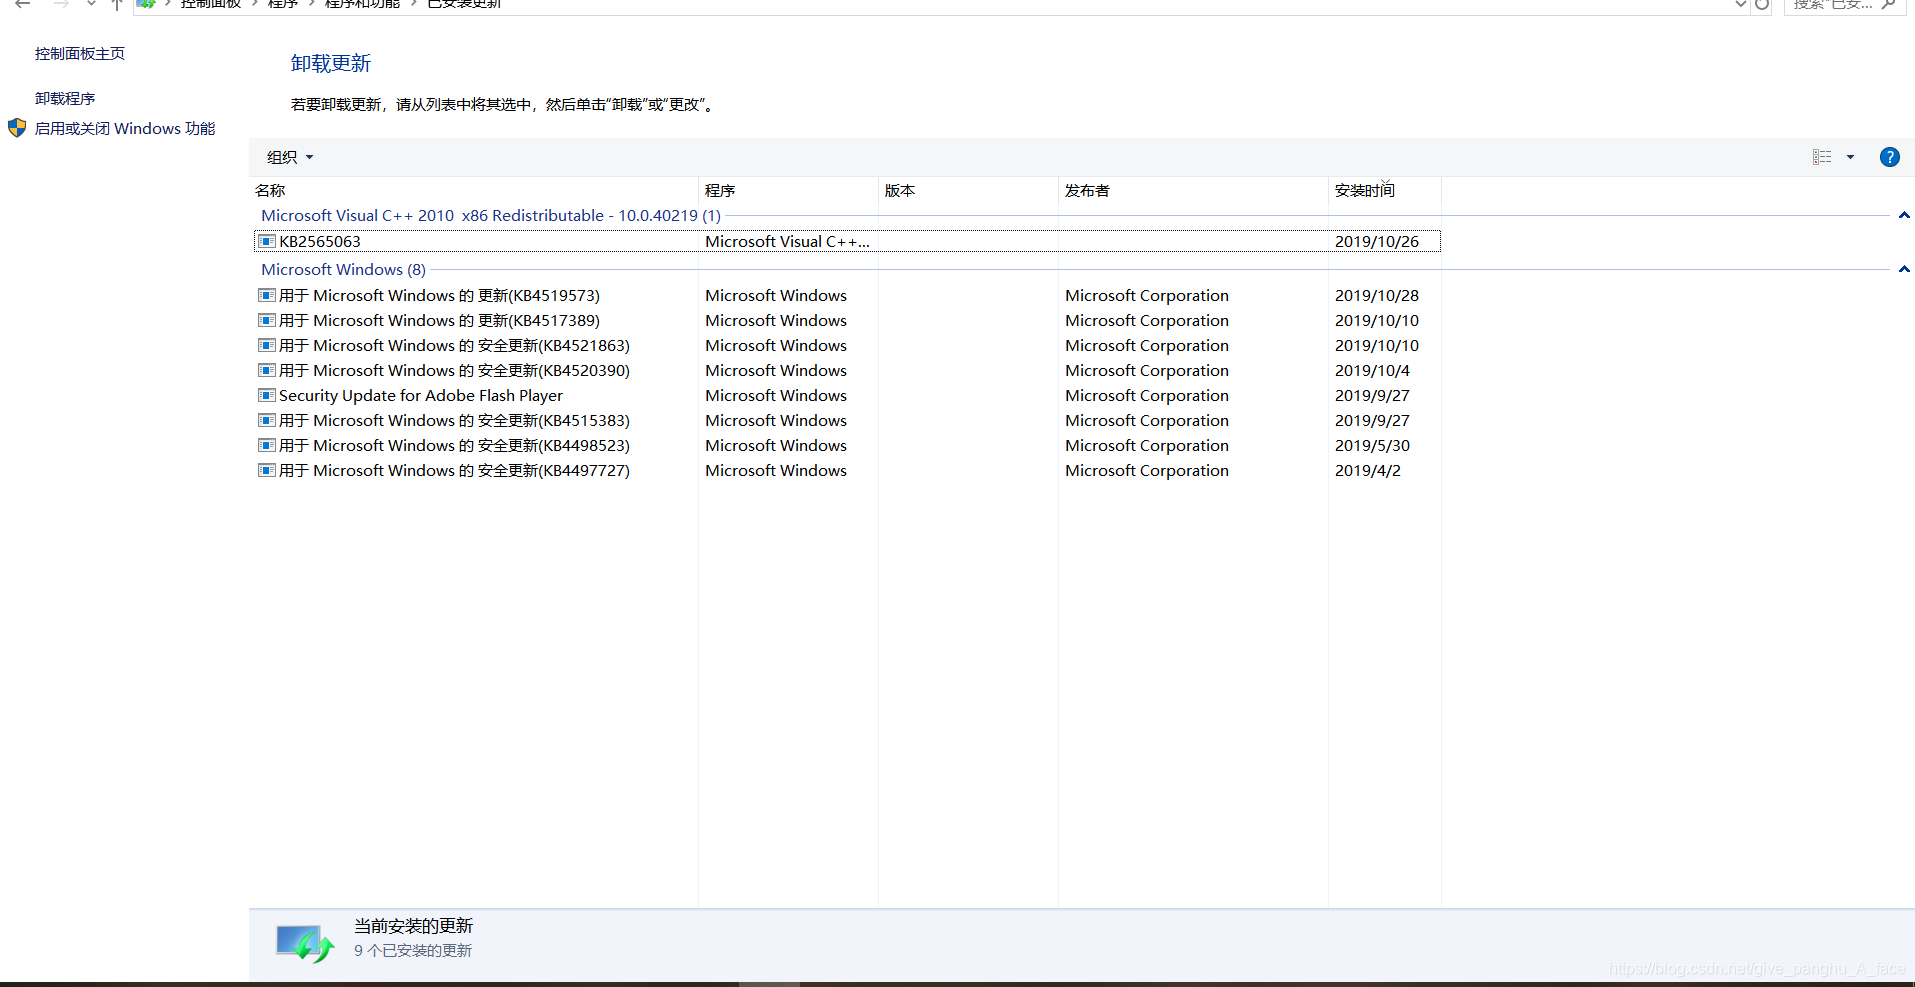Click the back navigation arrow
The width and height of the screenshot is (1915, 987).
22,5
